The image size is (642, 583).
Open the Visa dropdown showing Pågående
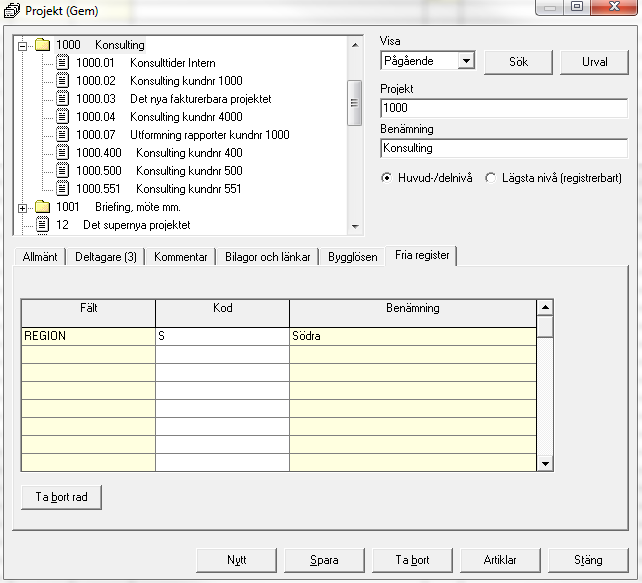pyautogui.click(x=466, y=61)
